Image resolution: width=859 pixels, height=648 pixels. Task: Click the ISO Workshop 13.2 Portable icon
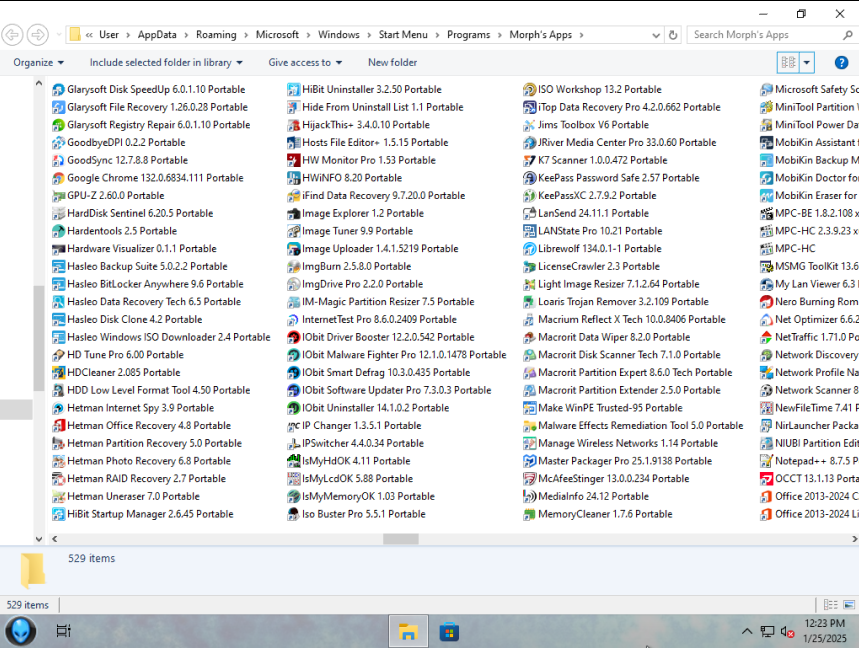pos(529,89)
